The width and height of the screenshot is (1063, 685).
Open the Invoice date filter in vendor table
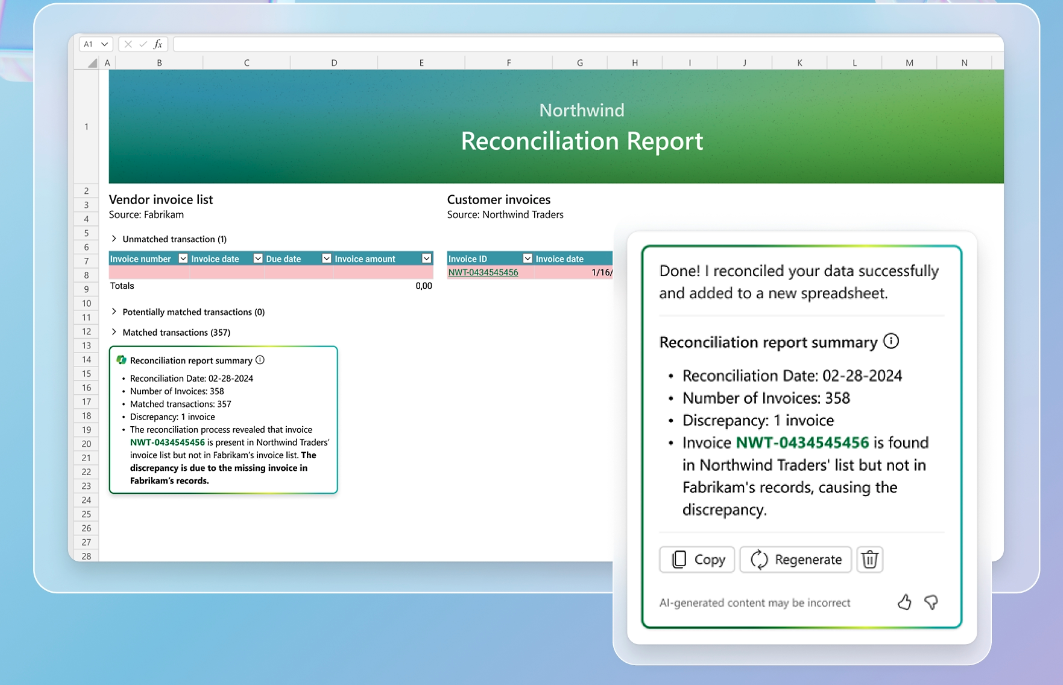(258, 259)
